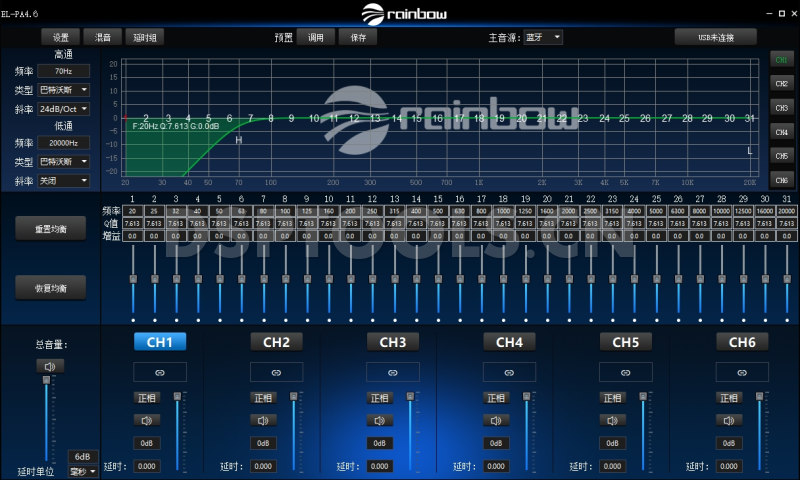800x480 pixels.
Task: Click the H high-pass marker on graph
Action: click(238, 140)
